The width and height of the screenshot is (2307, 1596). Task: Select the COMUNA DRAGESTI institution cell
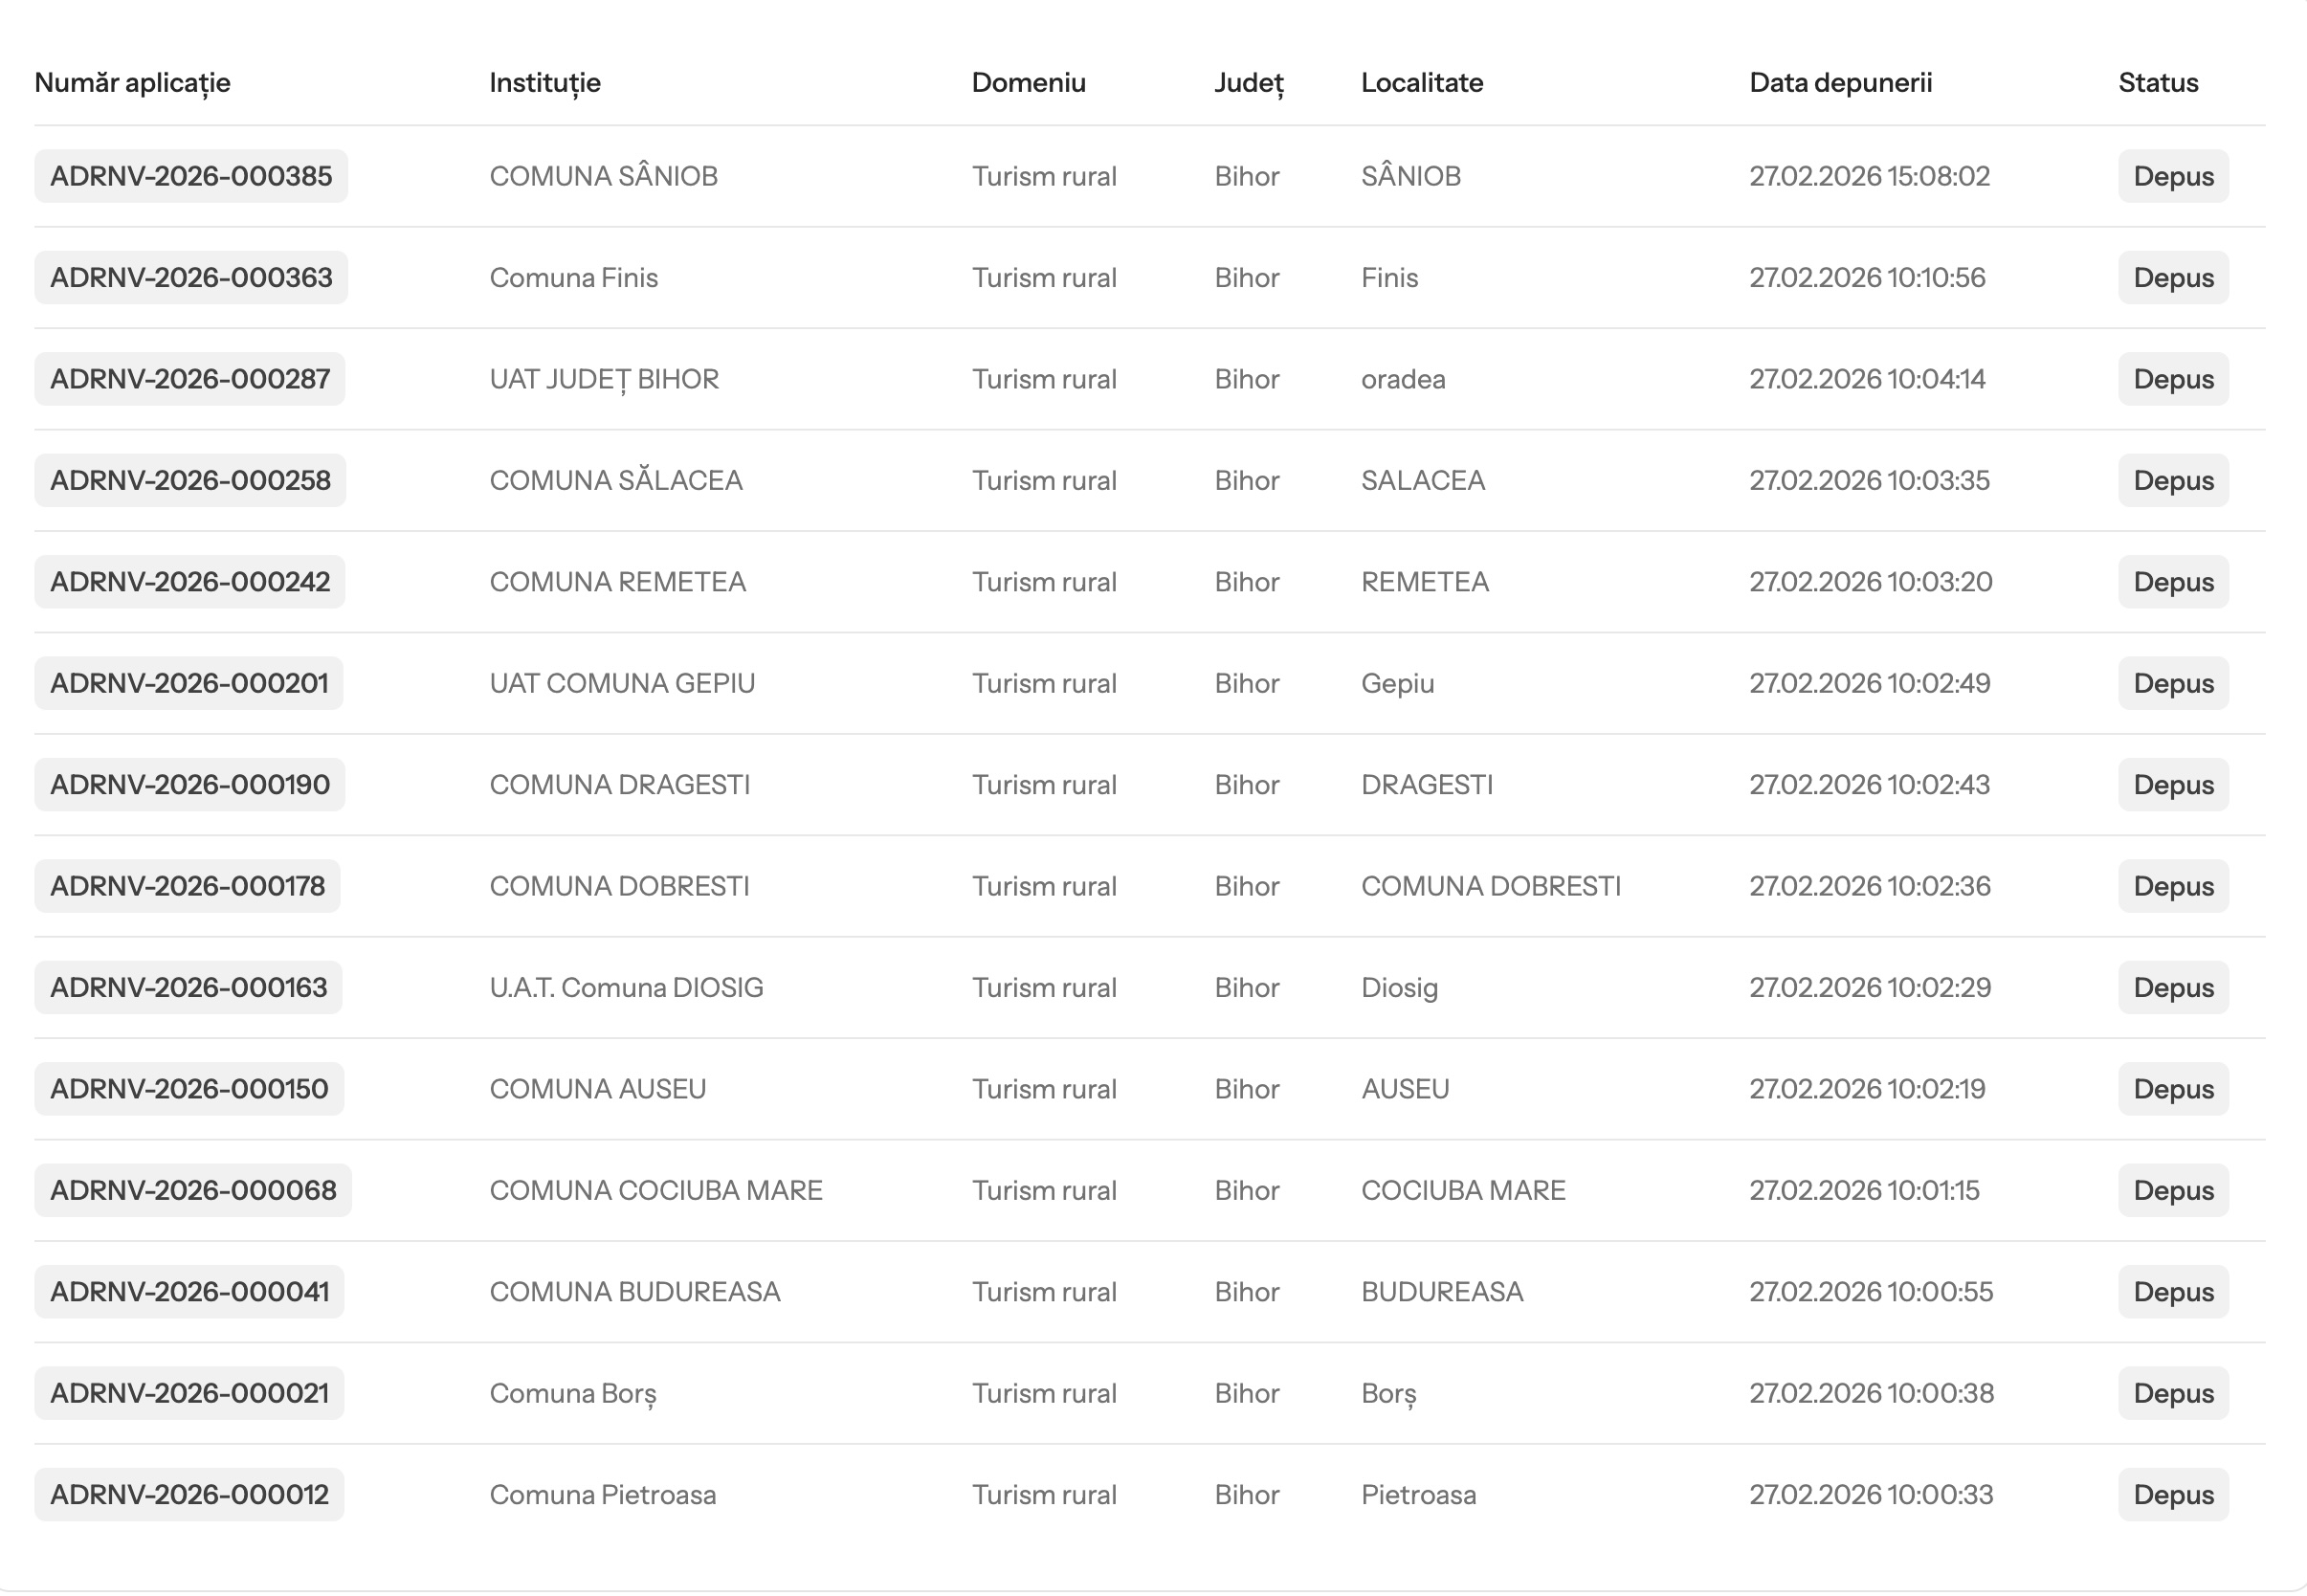619,785
